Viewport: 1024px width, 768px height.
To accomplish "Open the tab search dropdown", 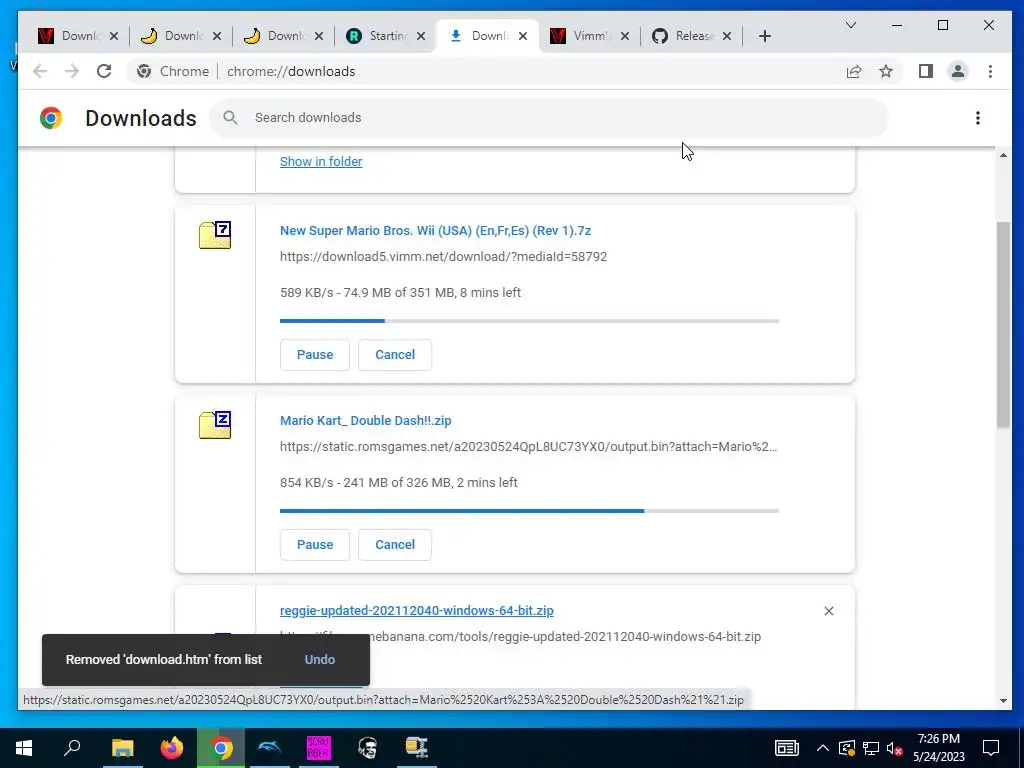I will [850, 25].
